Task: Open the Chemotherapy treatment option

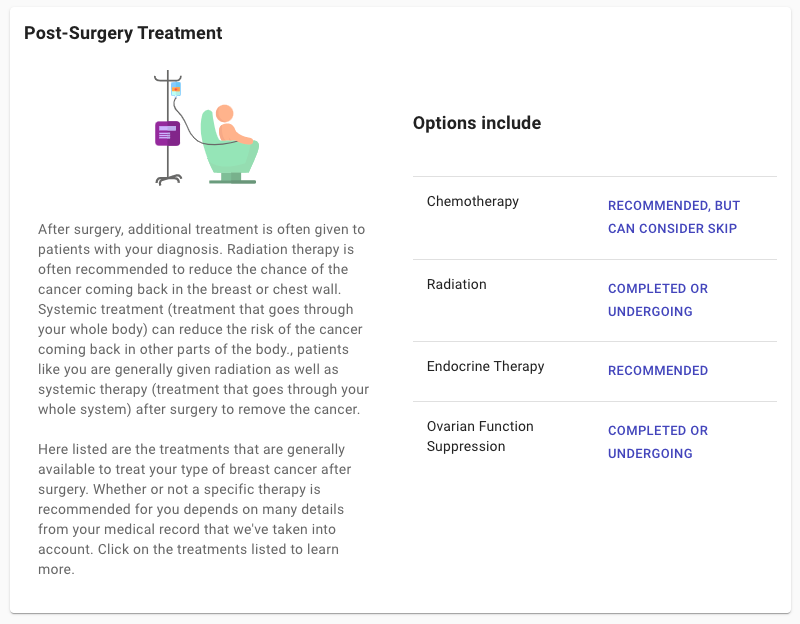Action: point(472,202)
